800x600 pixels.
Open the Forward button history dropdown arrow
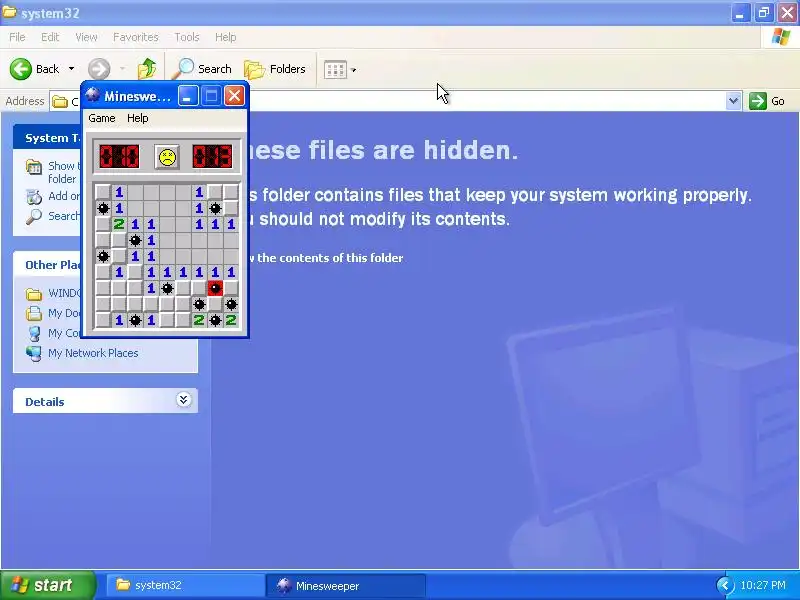pyautogui.click(x=122, y=69)
